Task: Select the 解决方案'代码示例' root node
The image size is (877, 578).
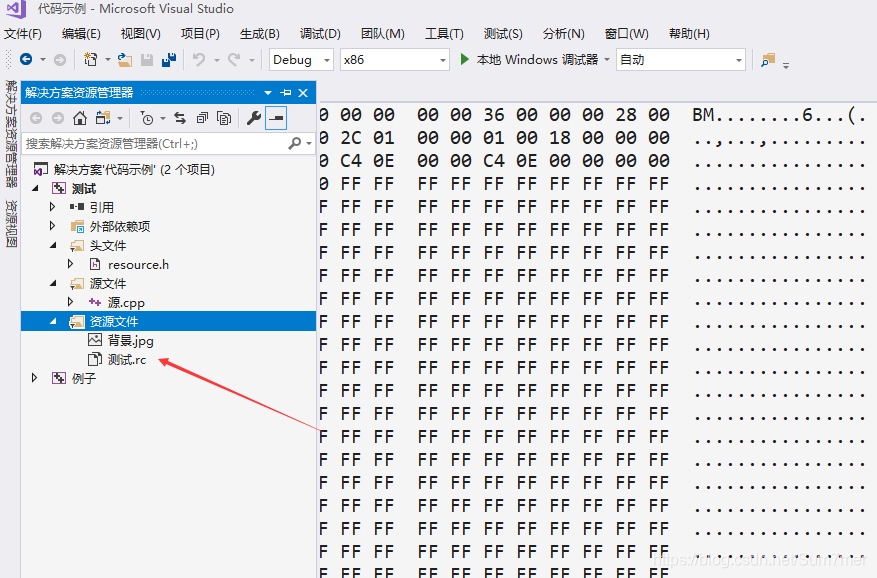Action: (134, 170)
